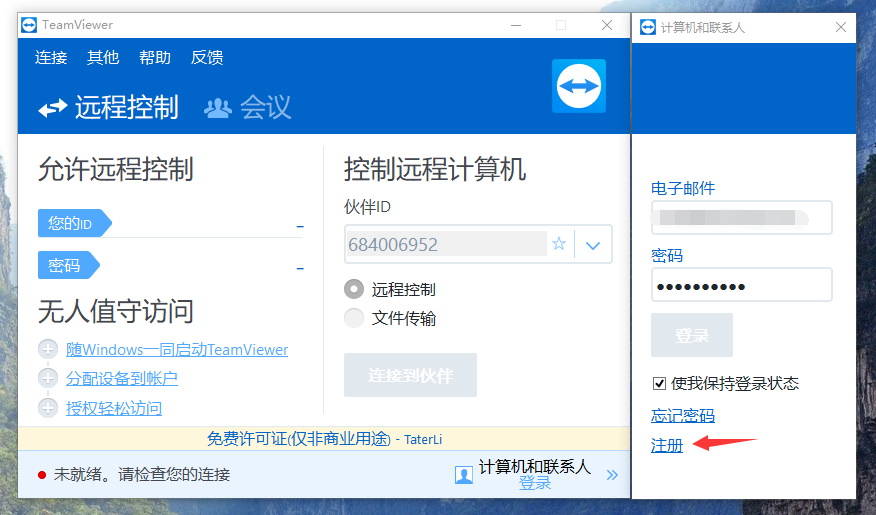The height and width of the screenshot is (515, 876).
Task: Click the 忘记密码 link
Action: click(683, 416)
